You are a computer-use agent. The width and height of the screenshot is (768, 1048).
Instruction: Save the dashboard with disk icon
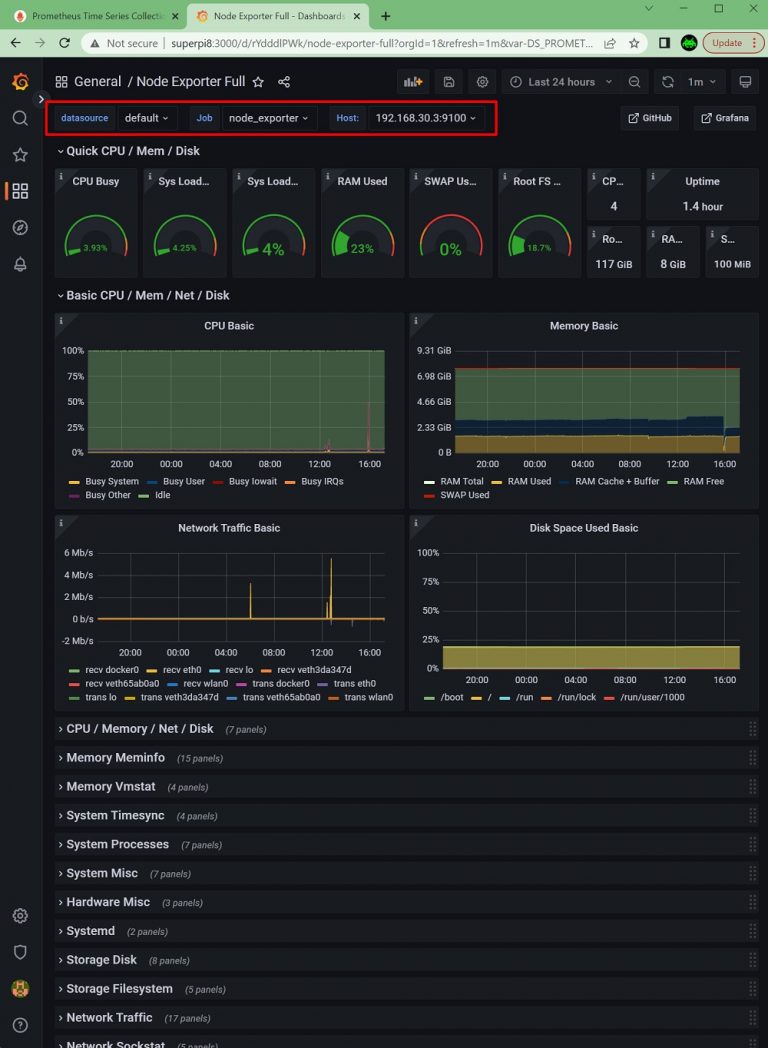pyautogui.click(x=449, y=82)
